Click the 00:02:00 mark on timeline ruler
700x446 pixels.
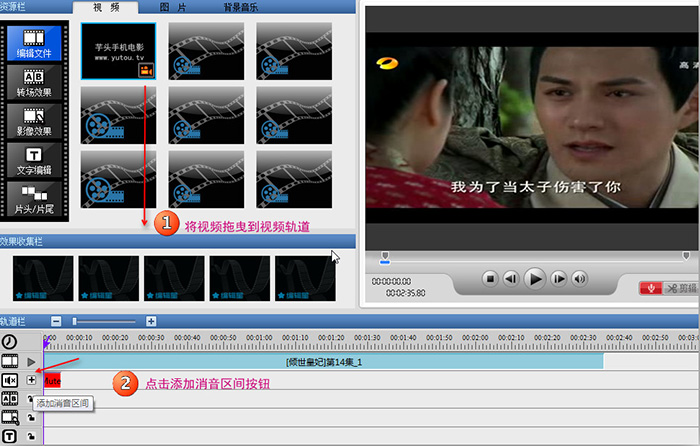[475, 338]
